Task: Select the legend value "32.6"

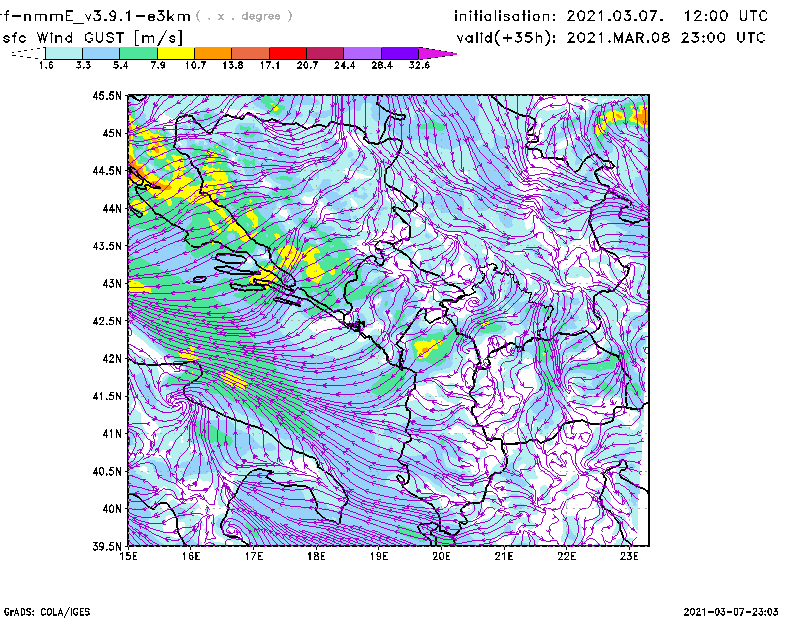Action: pyautogui.click(x=419, y=65)
